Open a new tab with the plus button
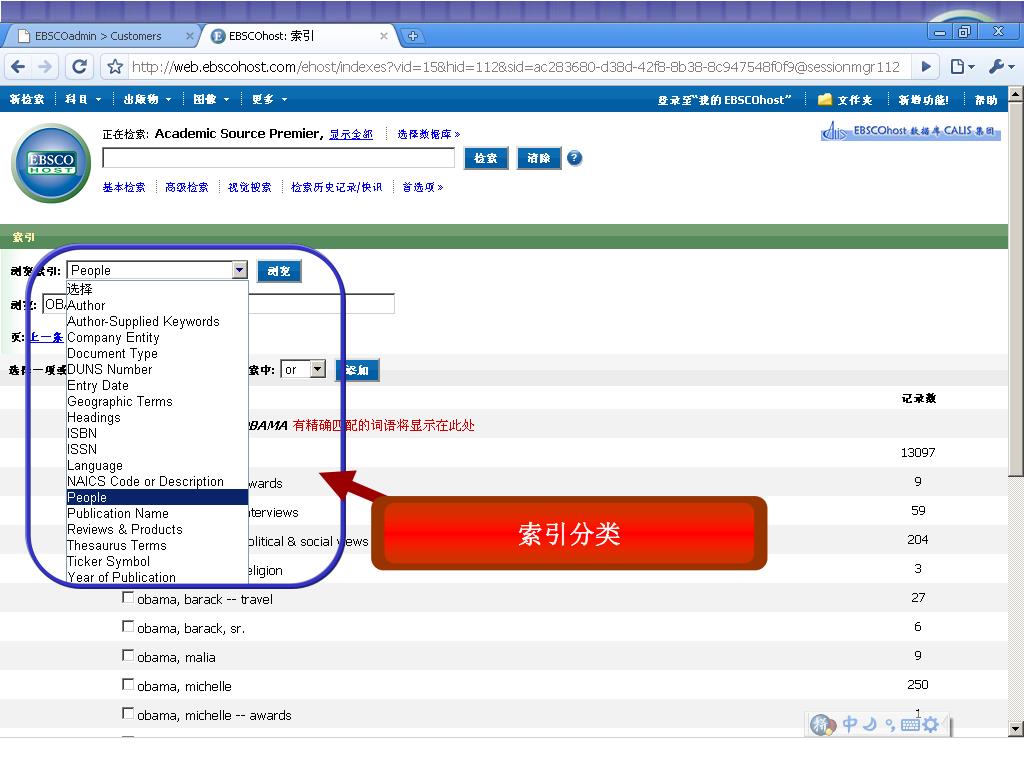Screen dimensions: 1024x768 (x=412, y=36)
